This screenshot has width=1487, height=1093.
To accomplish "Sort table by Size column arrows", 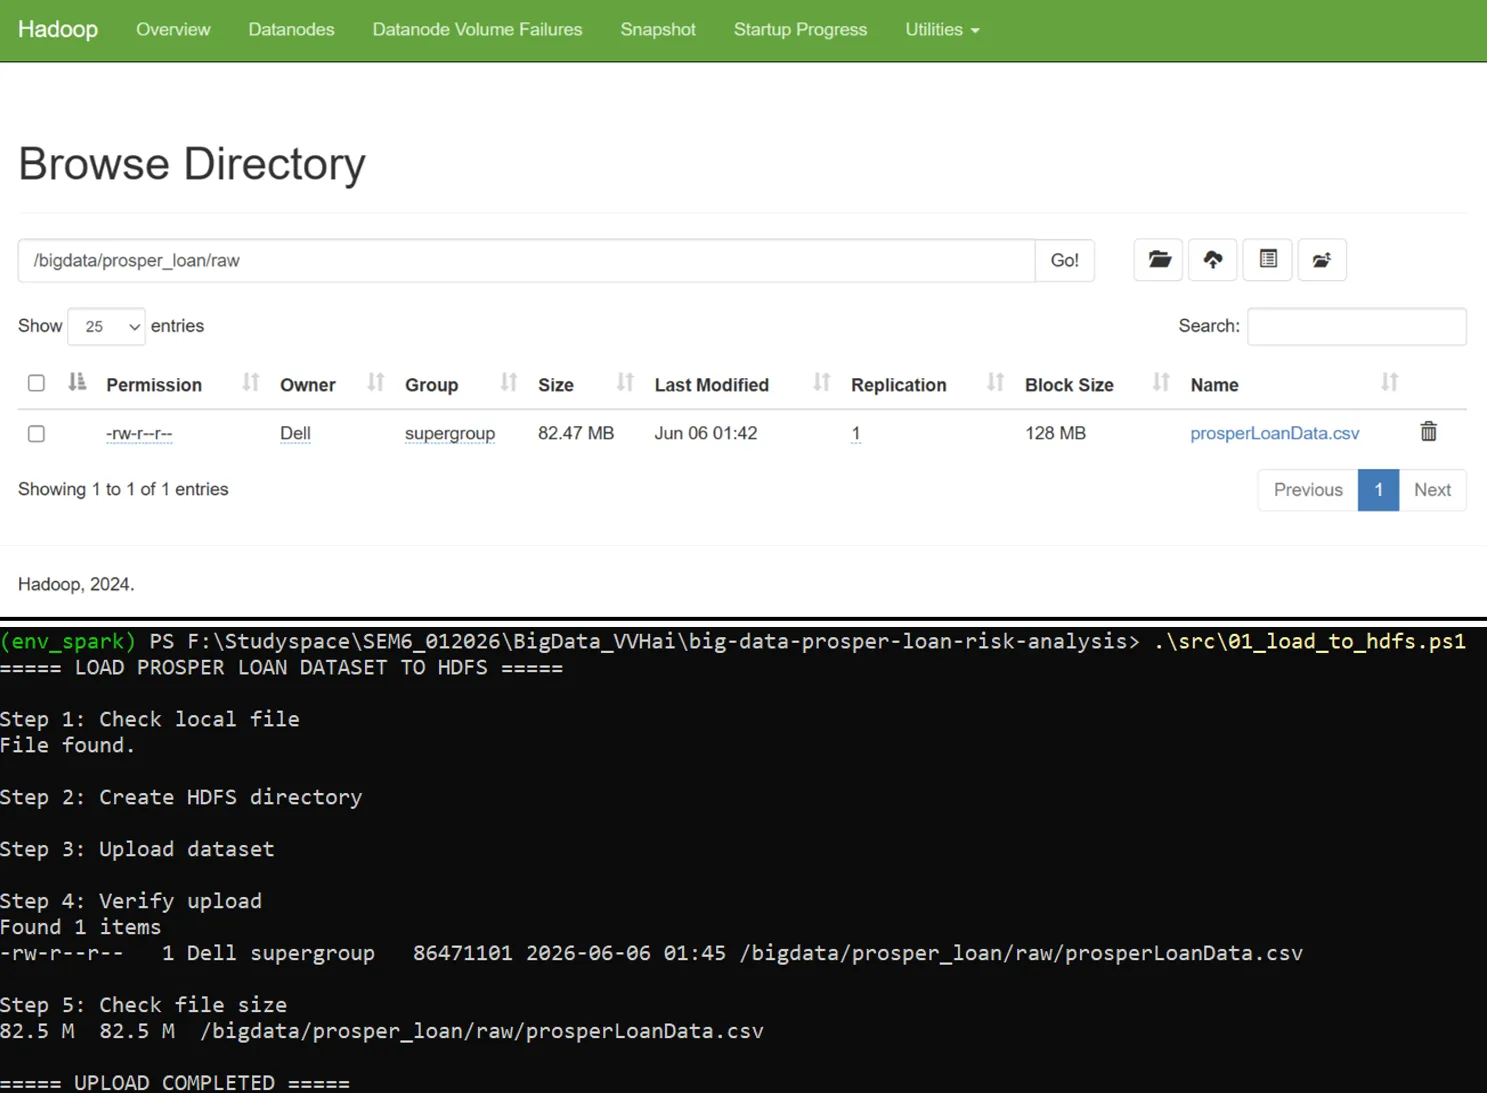I will click(x=625, y=382).
